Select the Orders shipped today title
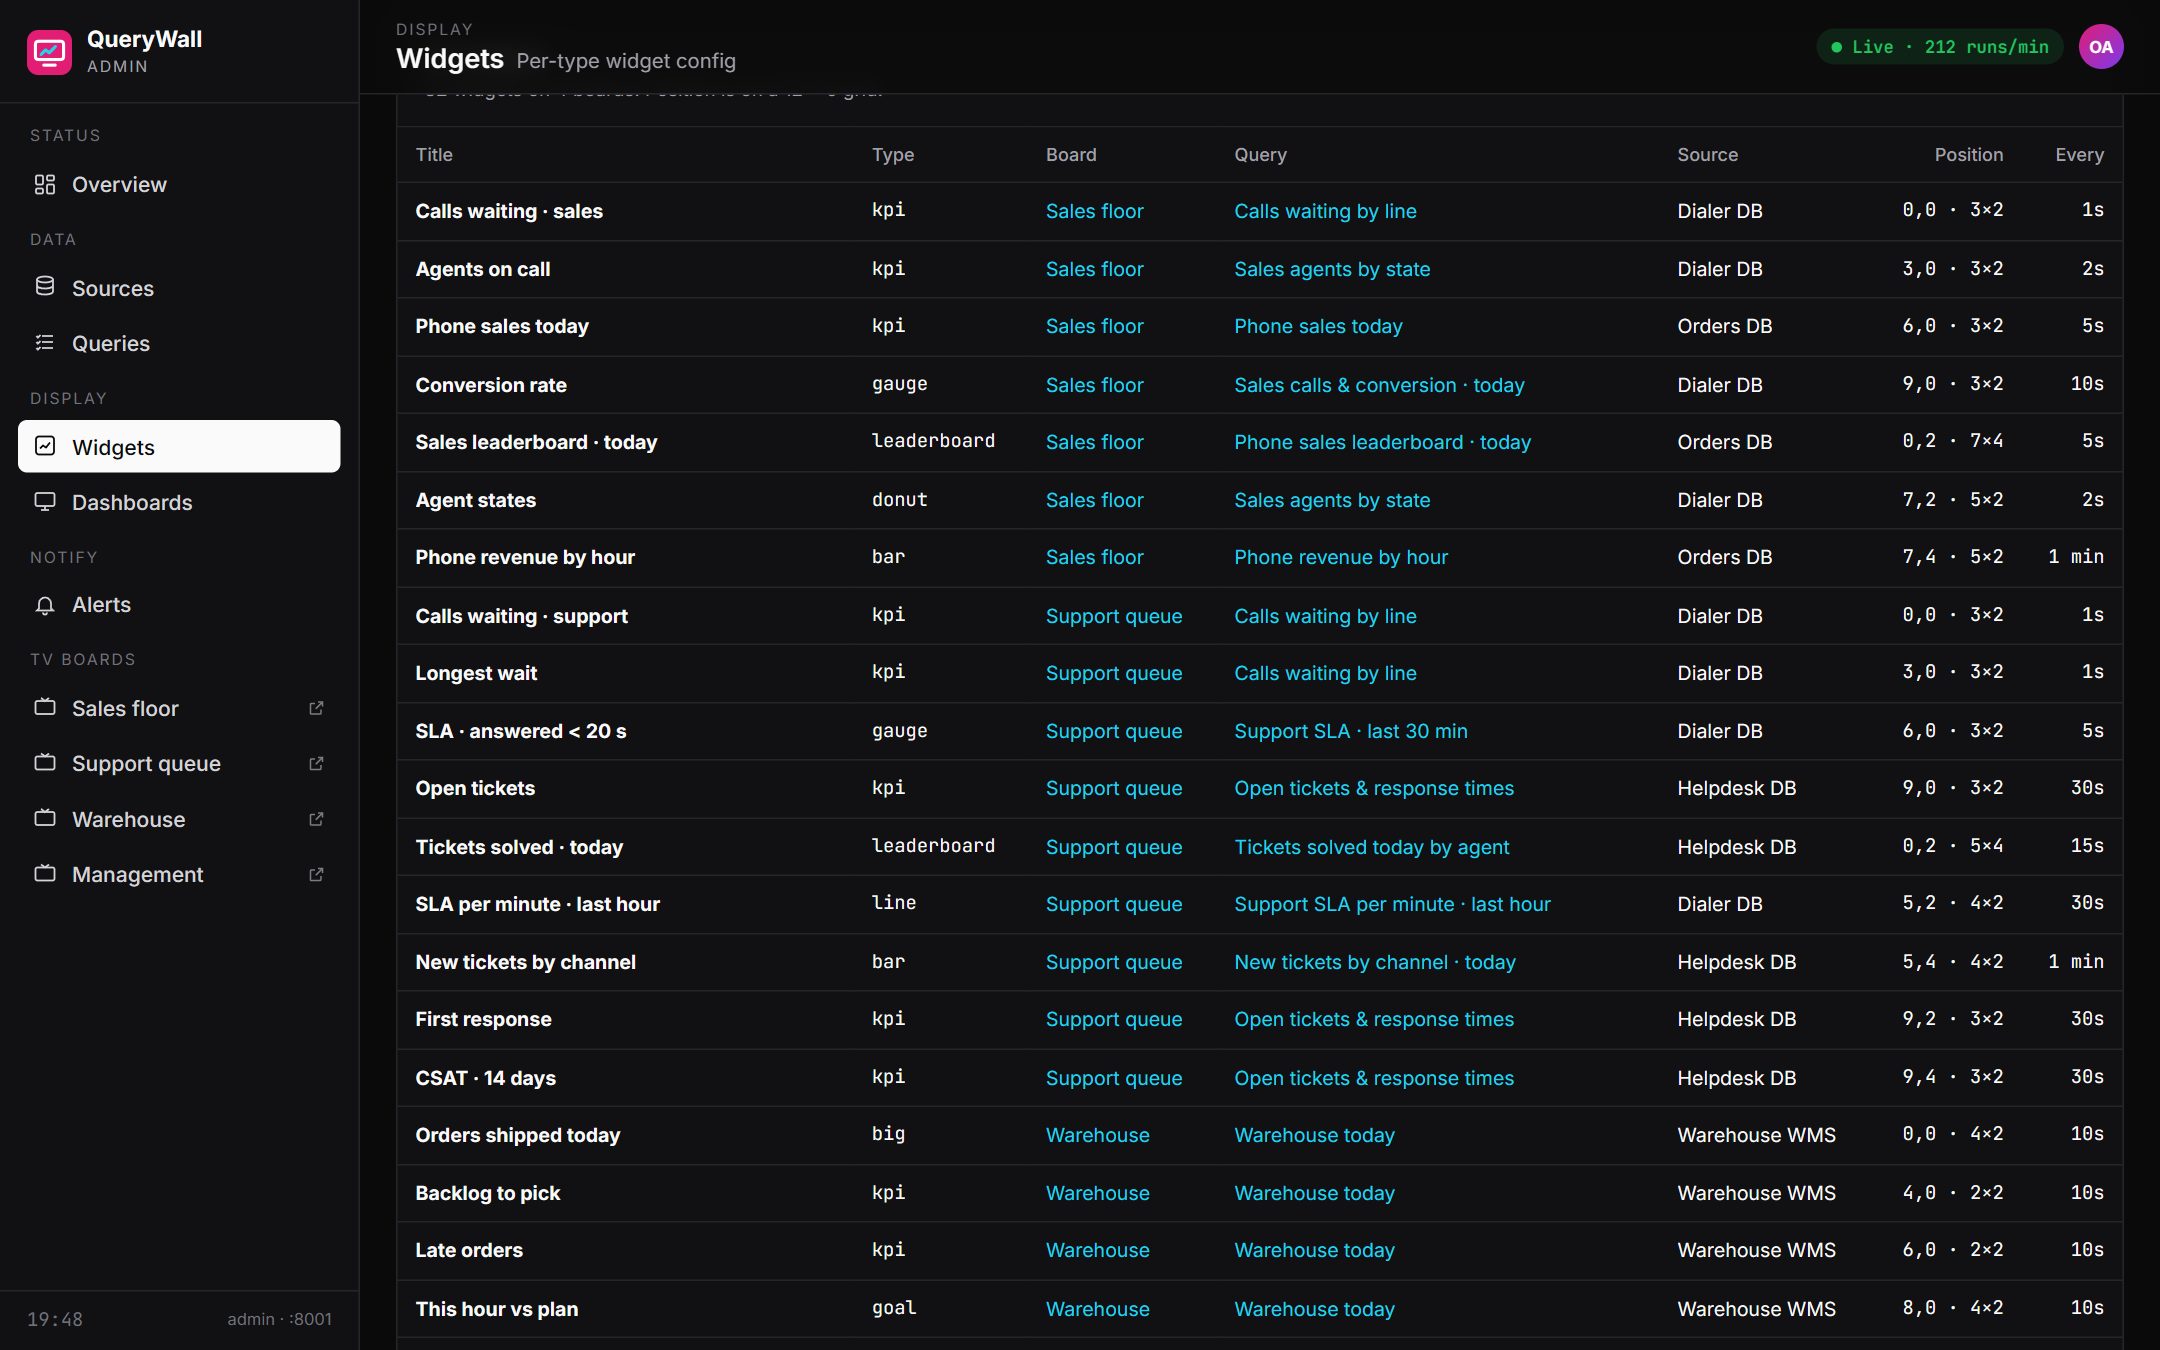 pyautogui.click(x=517, y=1135)
